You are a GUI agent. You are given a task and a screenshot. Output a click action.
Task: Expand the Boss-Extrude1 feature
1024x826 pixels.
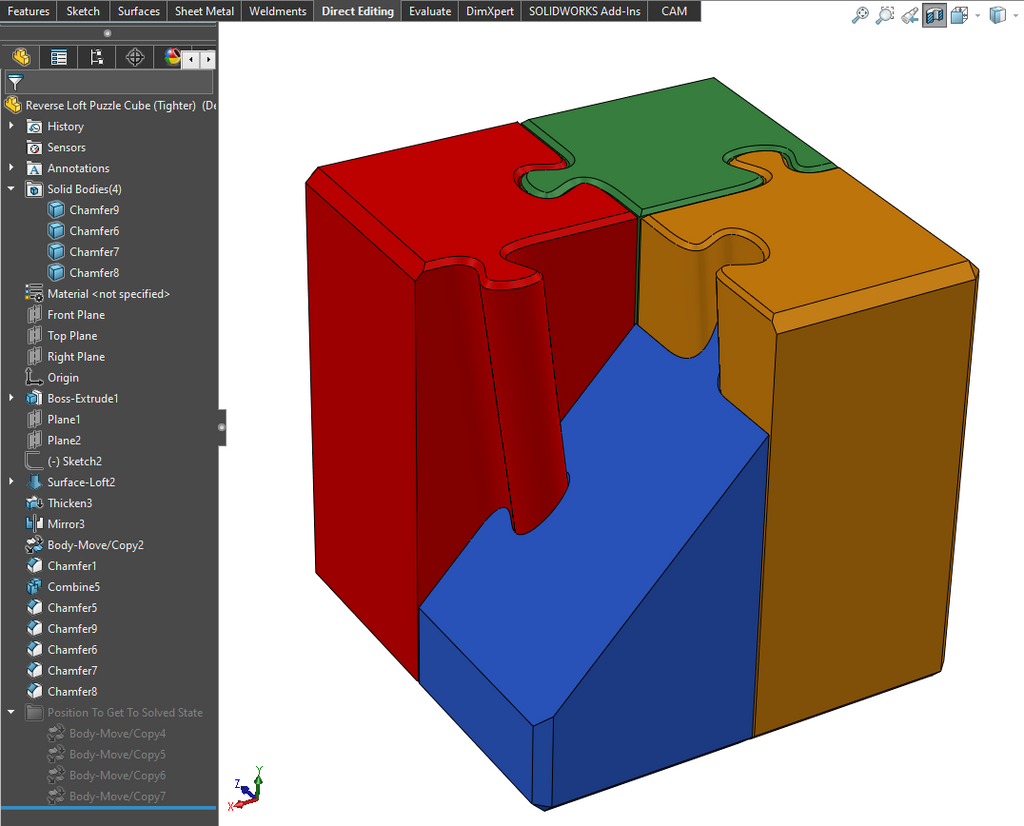(x=11, y=398)
